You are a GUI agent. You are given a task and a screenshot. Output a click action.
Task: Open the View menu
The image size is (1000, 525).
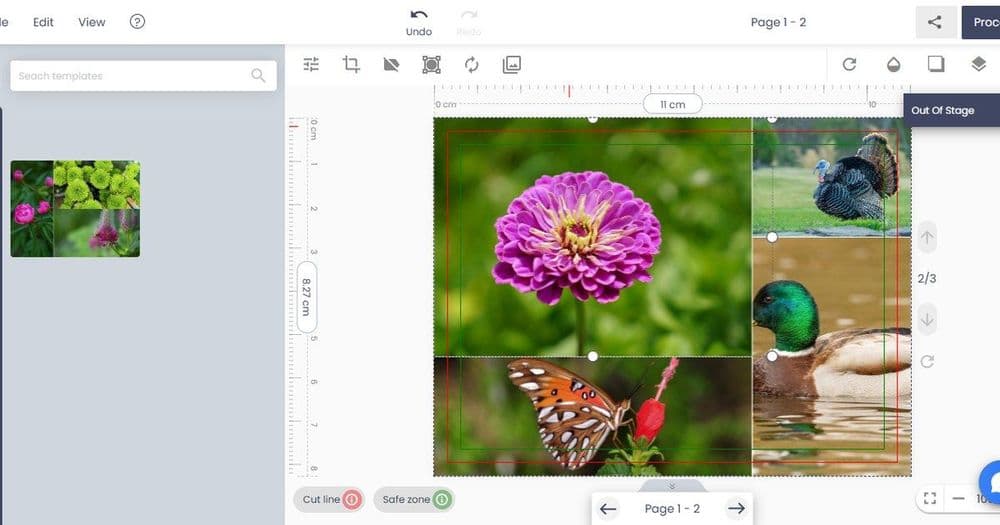pos(92,22)
